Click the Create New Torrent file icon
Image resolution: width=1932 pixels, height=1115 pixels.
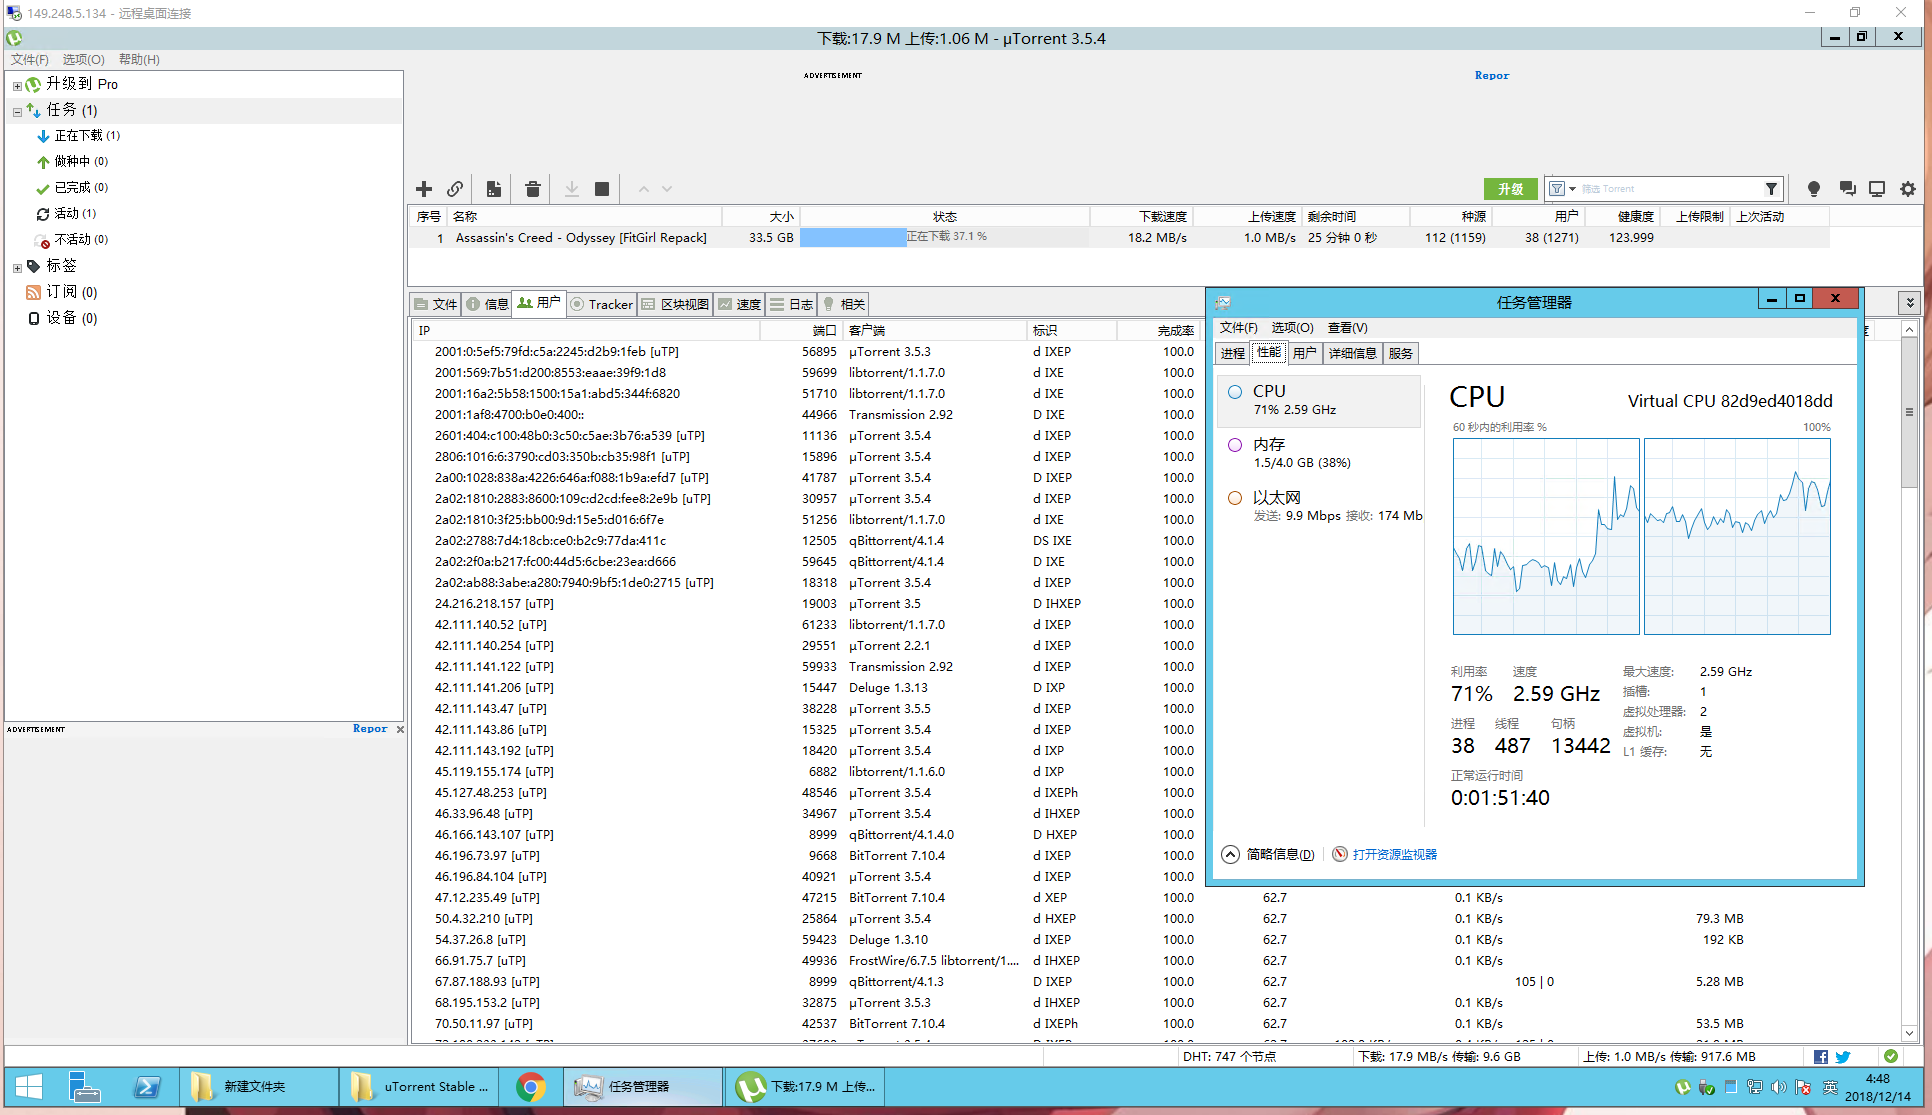tap(494, 189)
